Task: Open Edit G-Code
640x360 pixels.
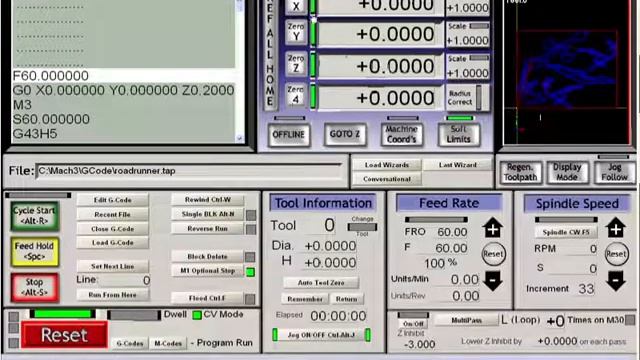Action: tap(112, 200)
